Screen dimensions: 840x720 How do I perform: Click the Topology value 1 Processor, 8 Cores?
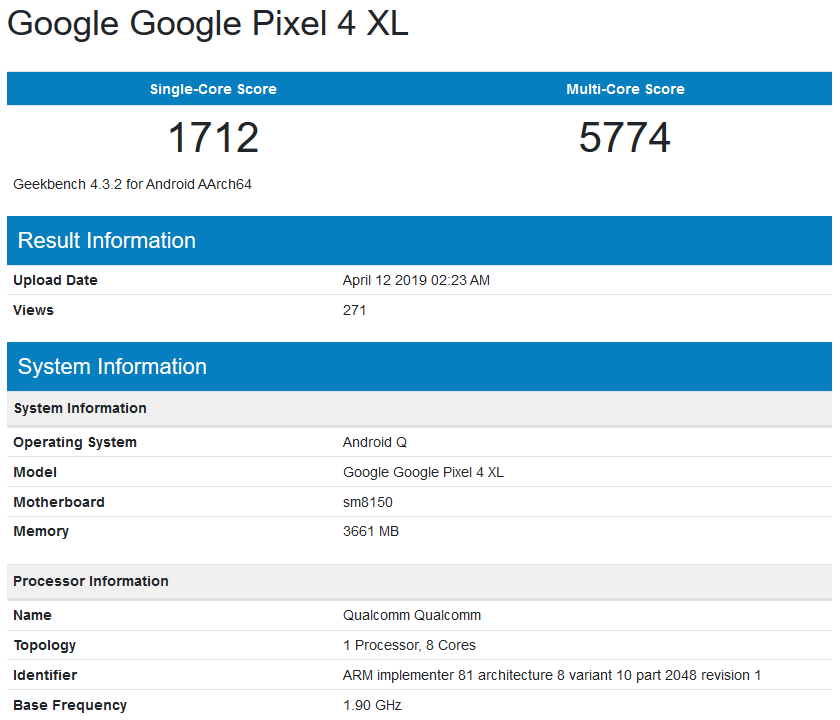(x=409, y=645)
